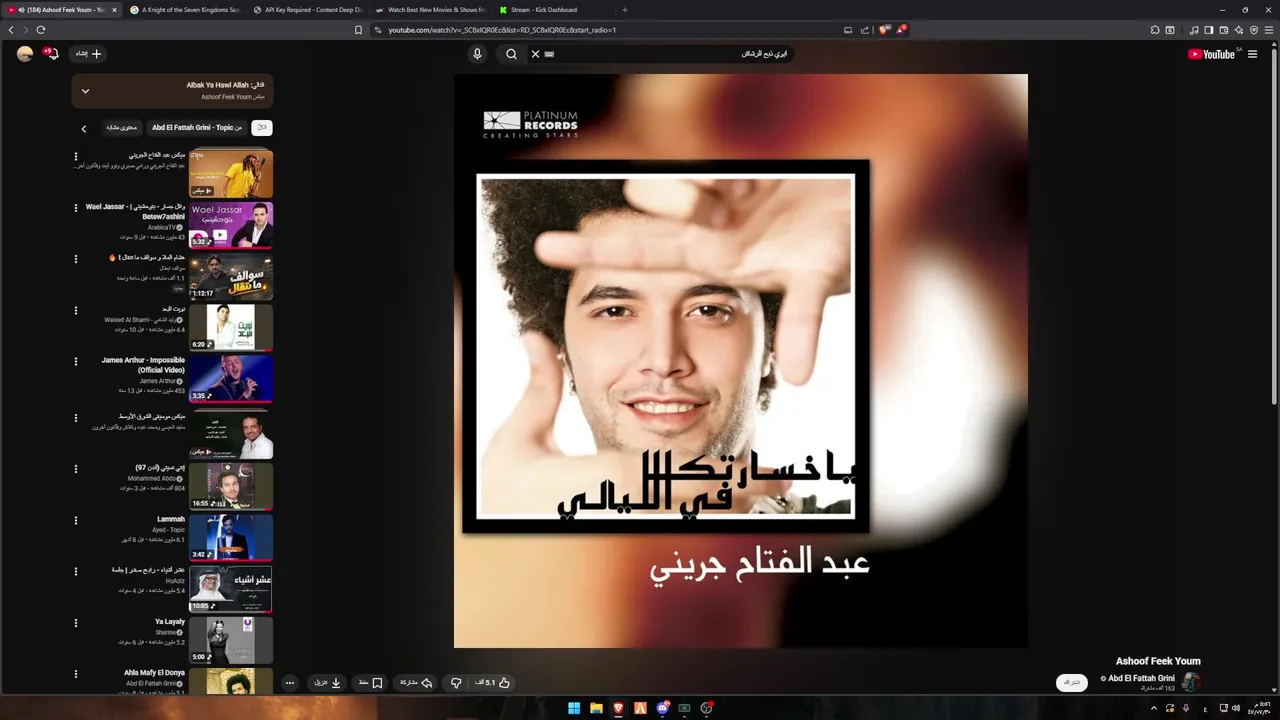1280x720 pixels.
Task: Open options menu for James Arthur Impossible
Action: point(75,362)
